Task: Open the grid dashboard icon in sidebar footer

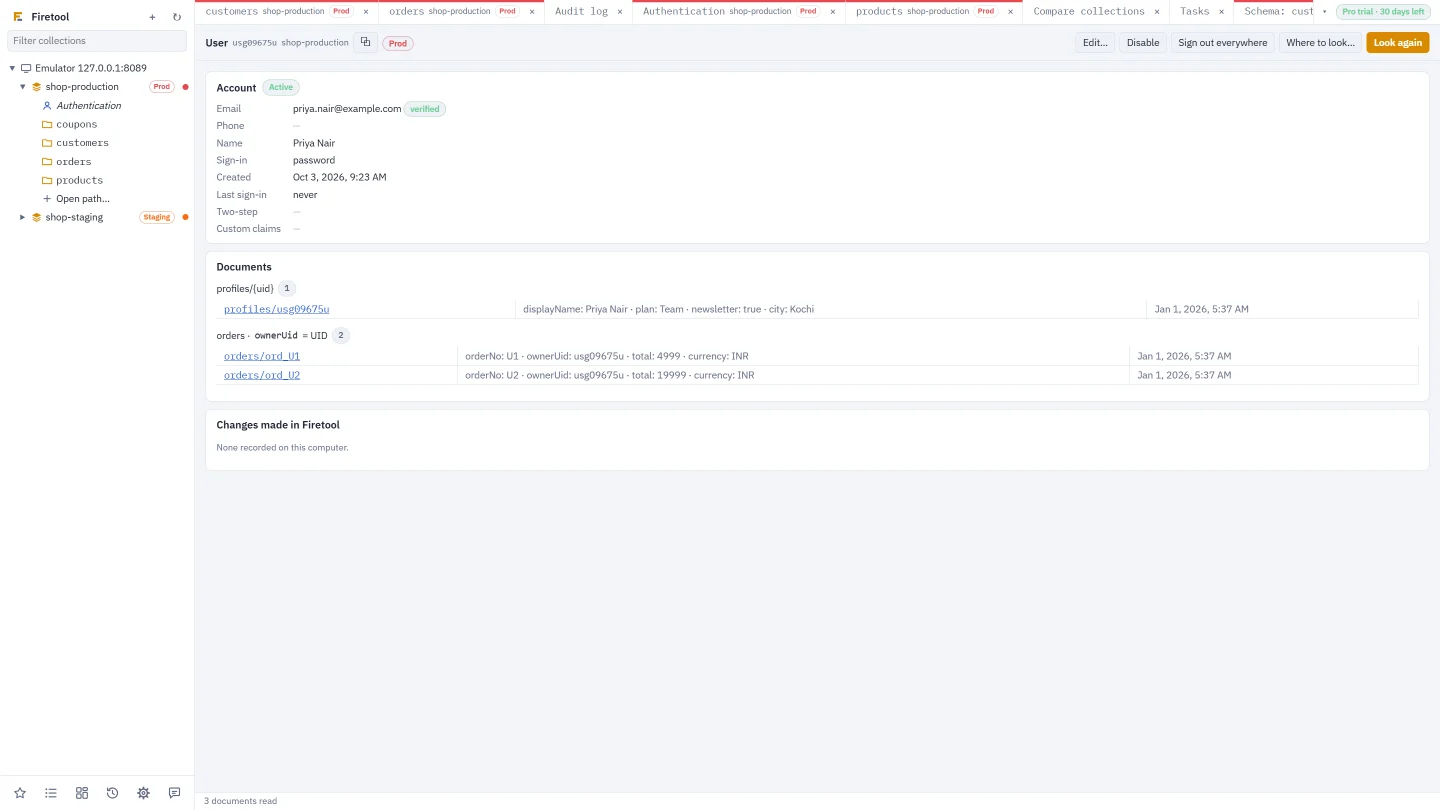Action: click(82, 793)
